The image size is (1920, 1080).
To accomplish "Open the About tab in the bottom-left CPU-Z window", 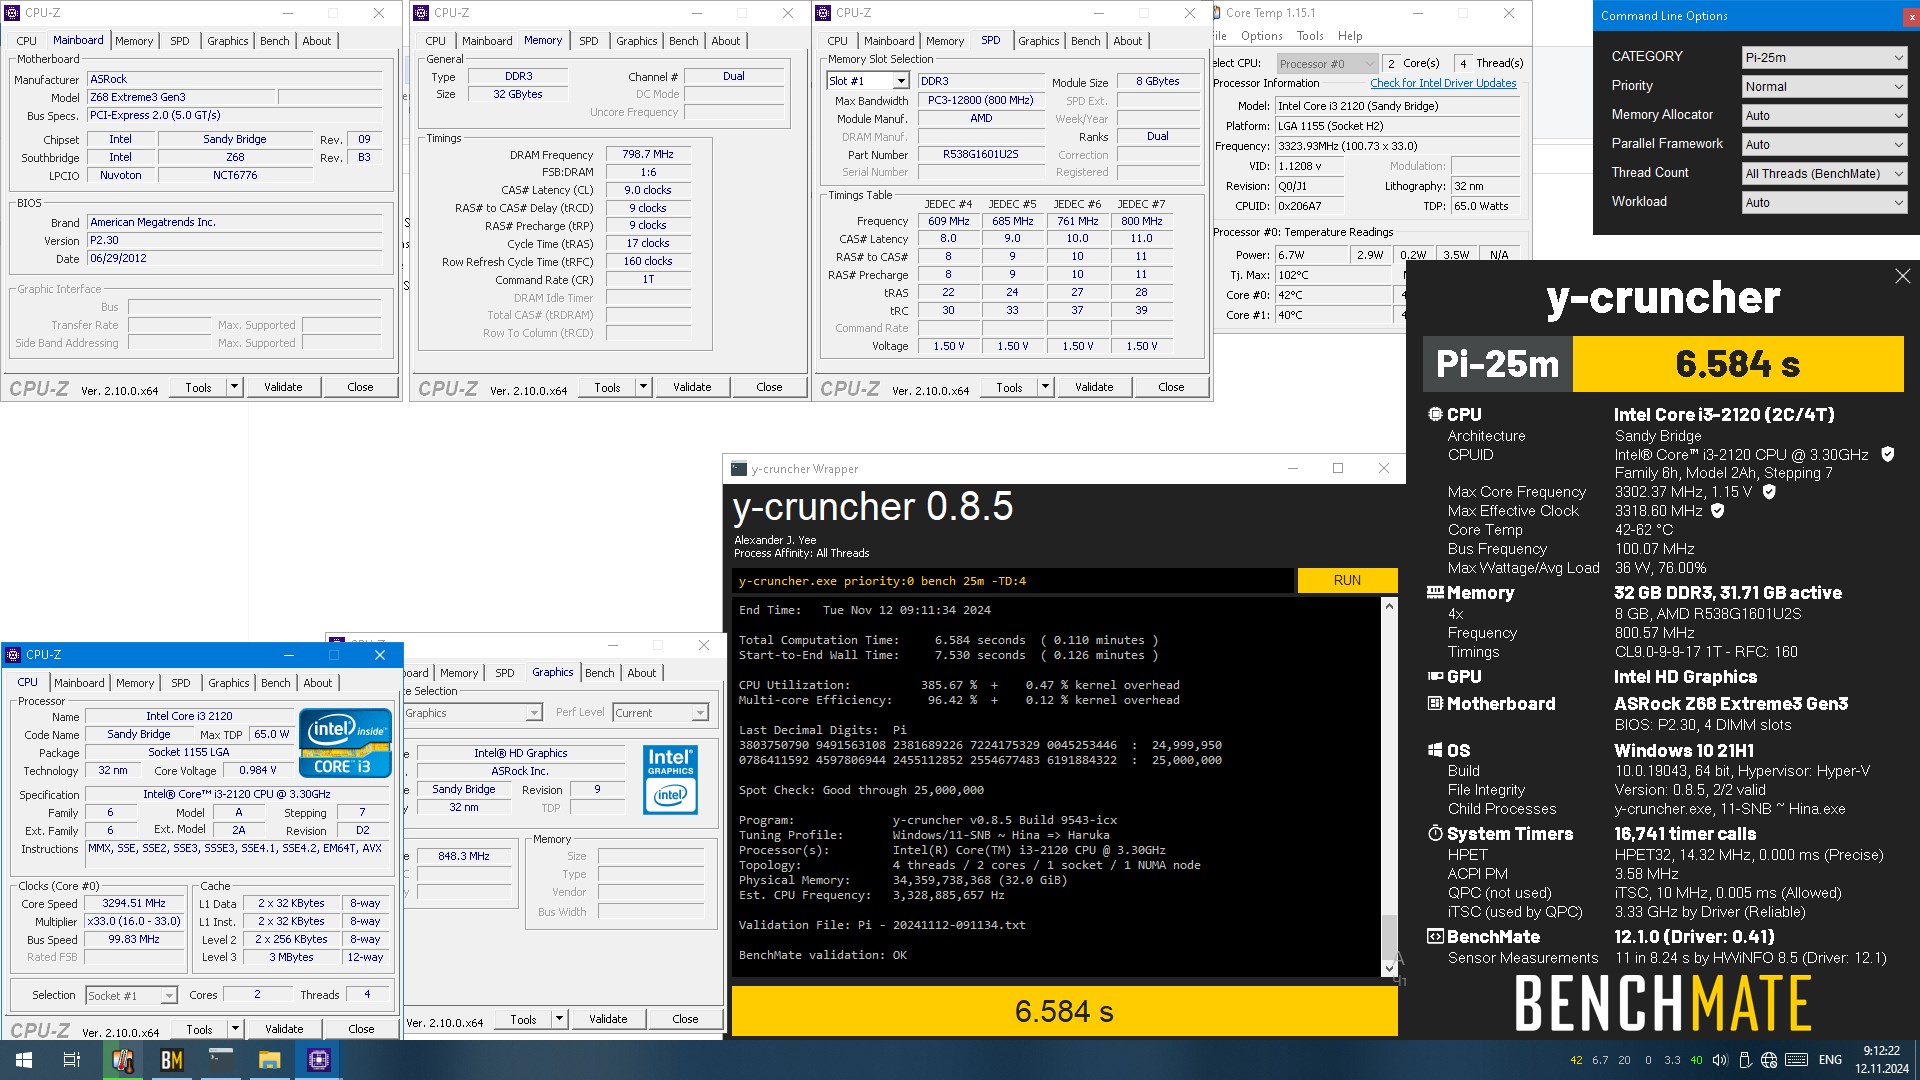I will click(318, 683).
